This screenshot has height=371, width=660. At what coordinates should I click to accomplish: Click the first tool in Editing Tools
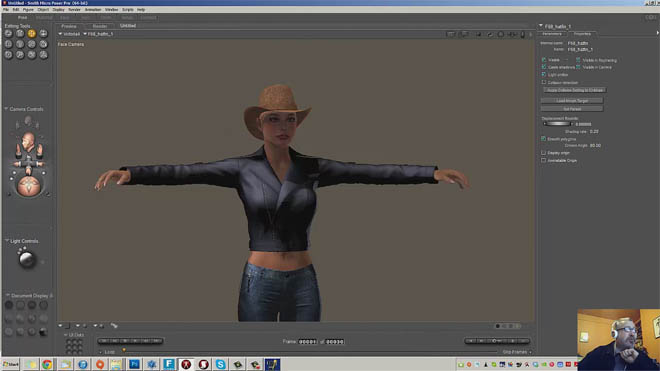(x=8, y=33)
